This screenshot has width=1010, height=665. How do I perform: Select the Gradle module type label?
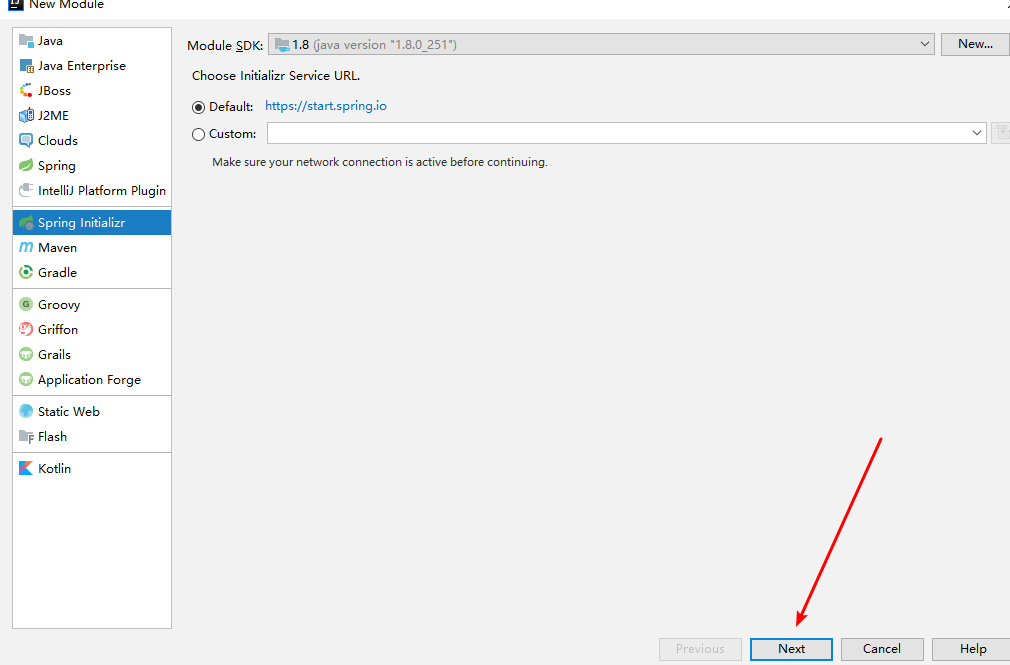tap(57, 273)
